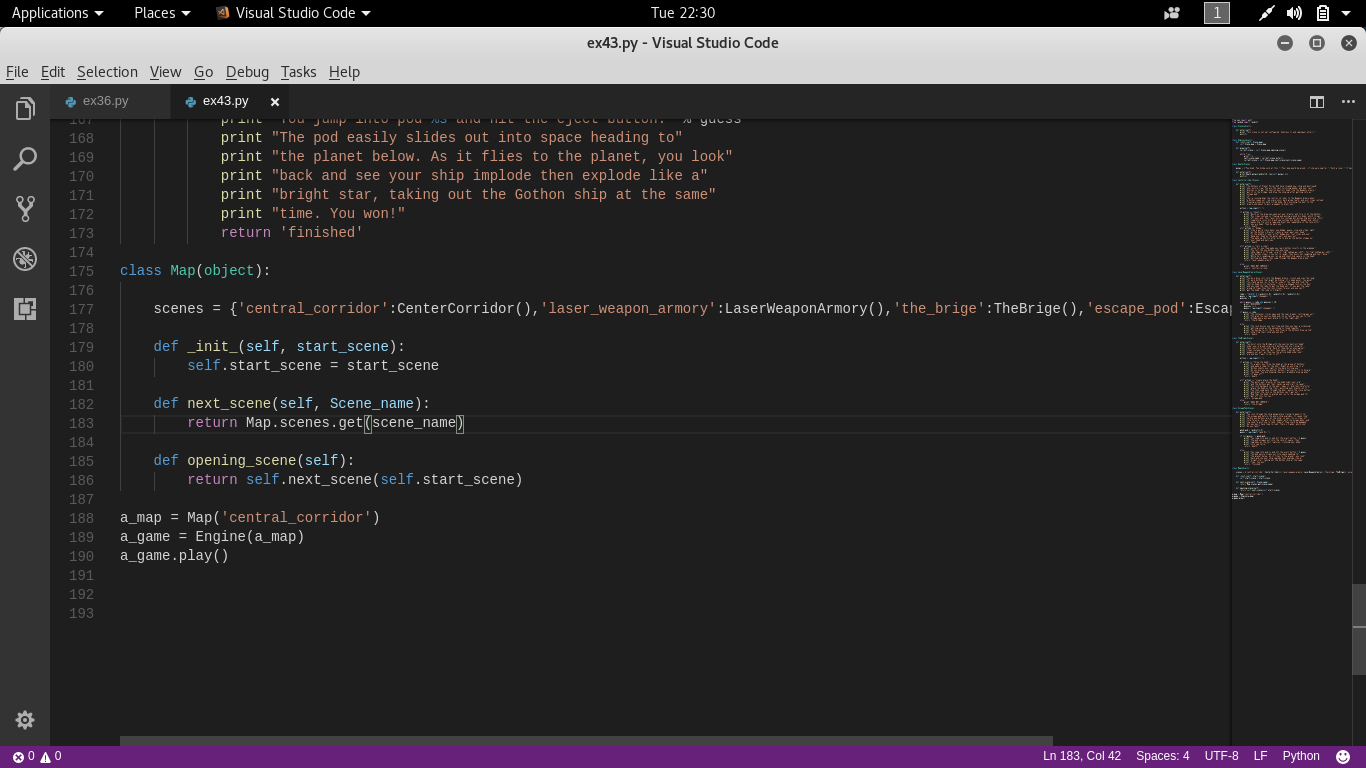The image size is (1366, 768).
Task: Expand the Places dropdown menu
Action: 162,13
